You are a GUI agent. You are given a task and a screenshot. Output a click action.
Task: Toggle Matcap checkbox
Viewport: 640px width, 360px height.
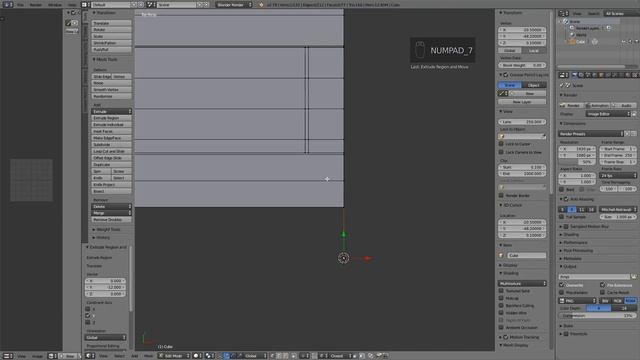[x=501, y=298]
